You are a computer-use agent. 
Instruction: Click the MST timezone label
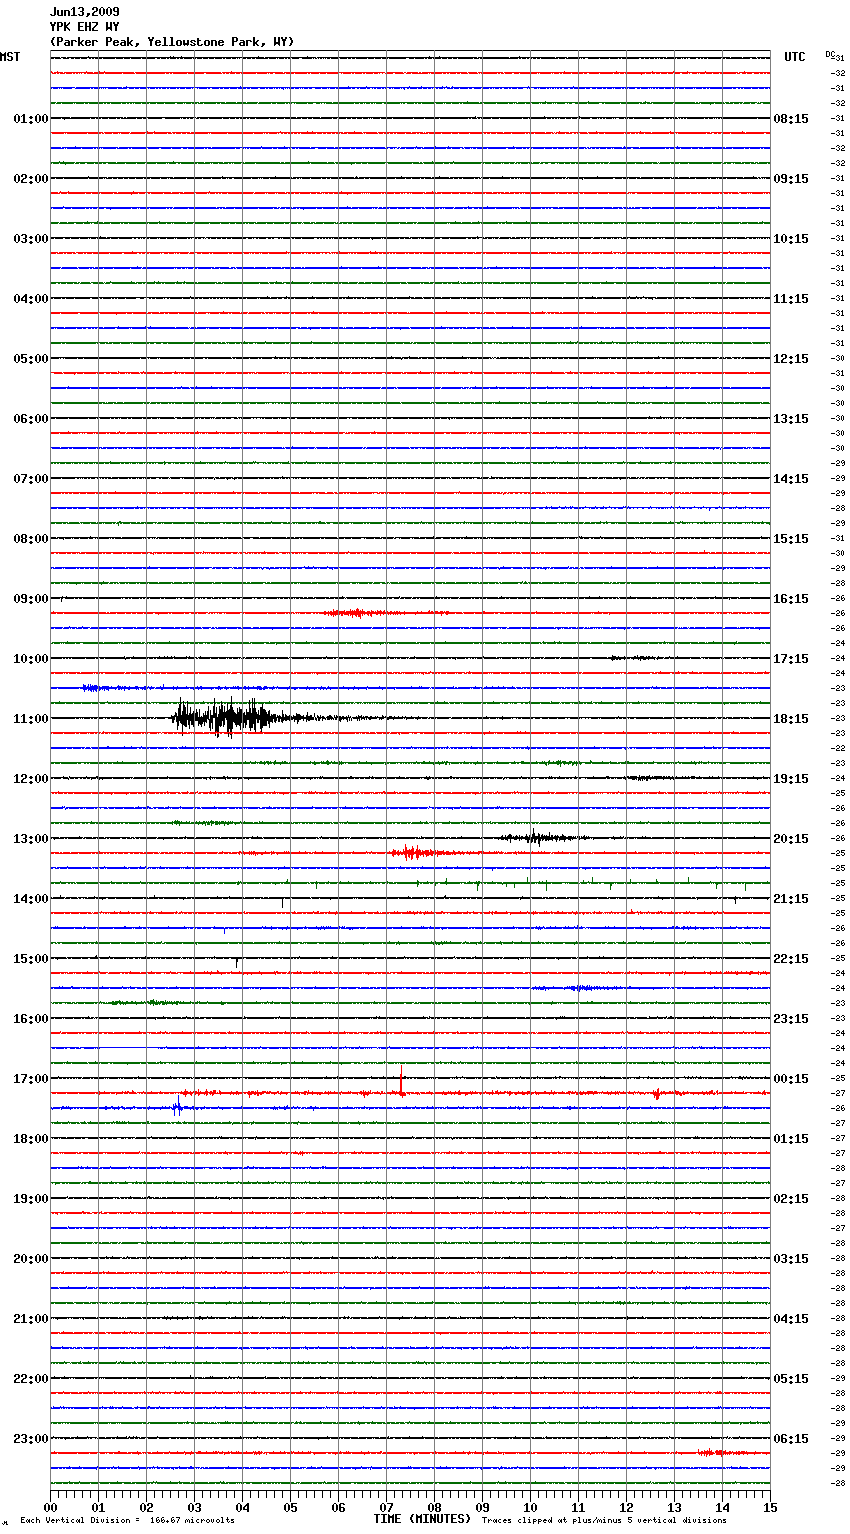pyautogui.click(x=10, y=57)
